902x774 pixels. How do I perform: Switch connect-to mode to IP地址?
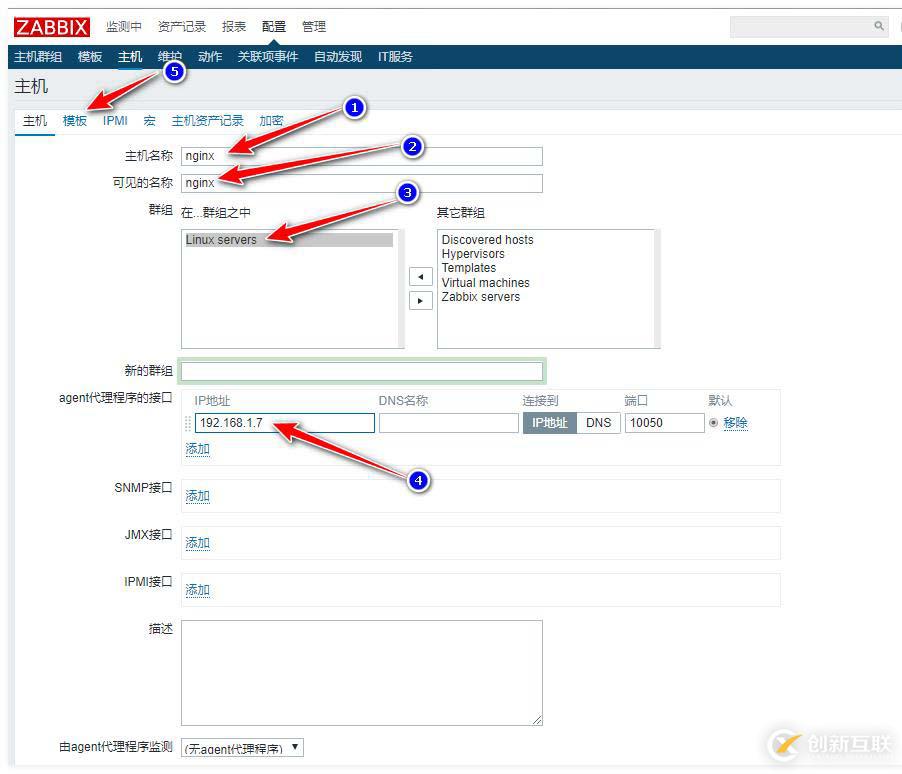coord(549,423)
